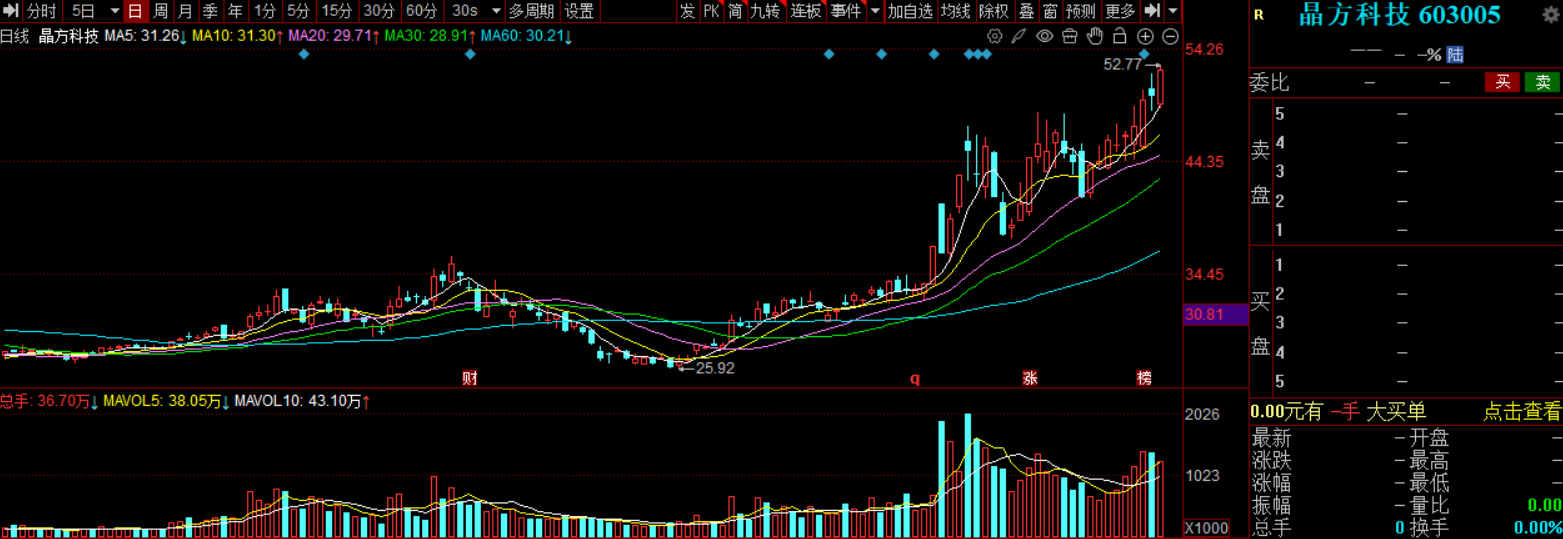The image size is (1563, 539).
Task: Select the 5日 period view
Action: (x=84, y=11)
